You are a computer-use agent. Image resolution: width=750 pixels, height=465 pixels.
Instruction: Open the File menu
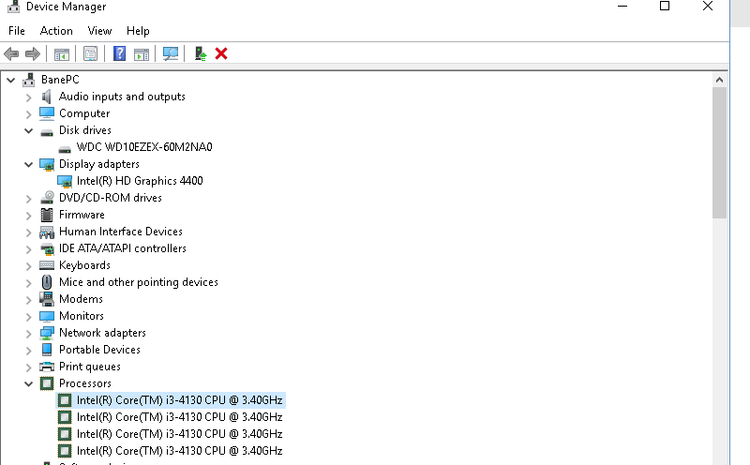click(x=17, y=31)
